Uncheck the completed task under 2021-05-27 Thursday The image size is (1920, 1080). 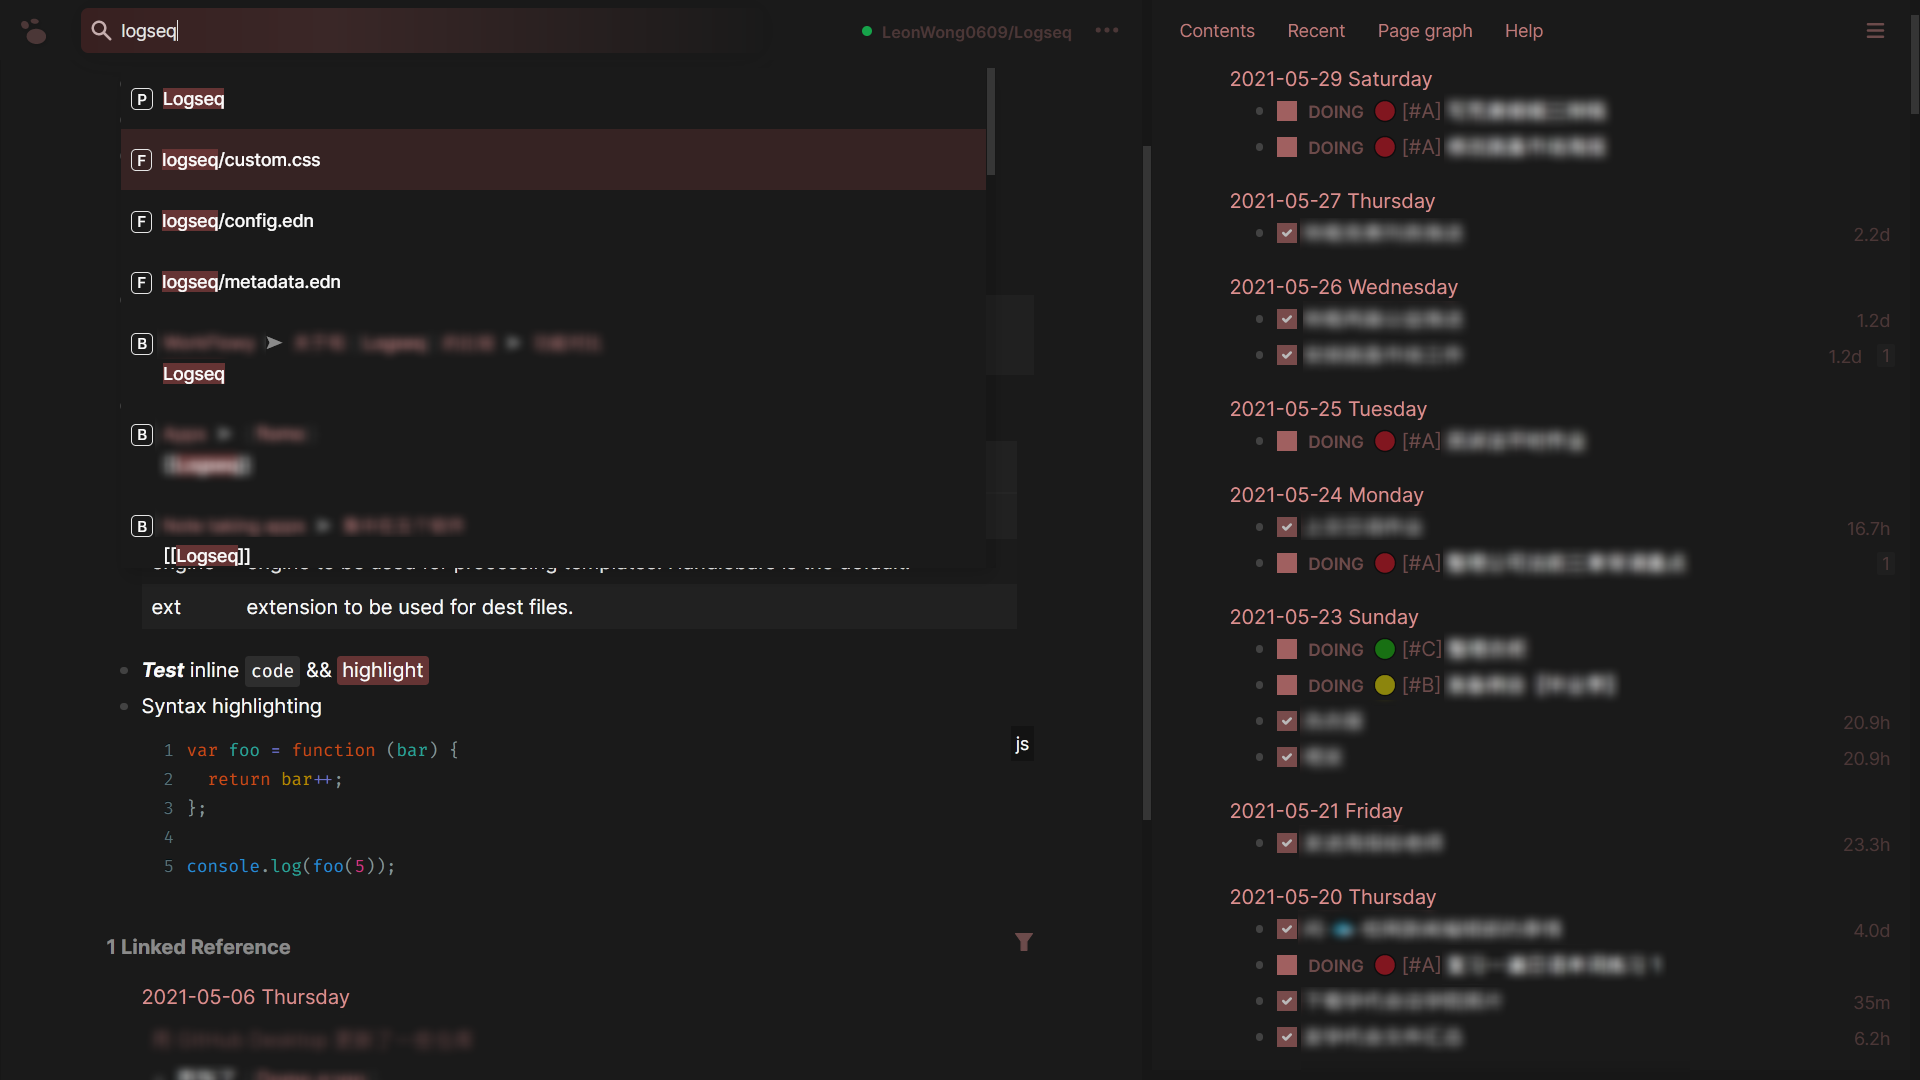(1287, 233)
